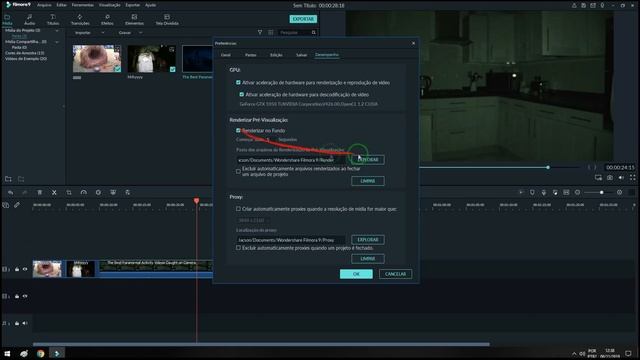Click the preview volume speaker icon
The width and height of the screenshot is (640, 360).
tap(621, 178)
